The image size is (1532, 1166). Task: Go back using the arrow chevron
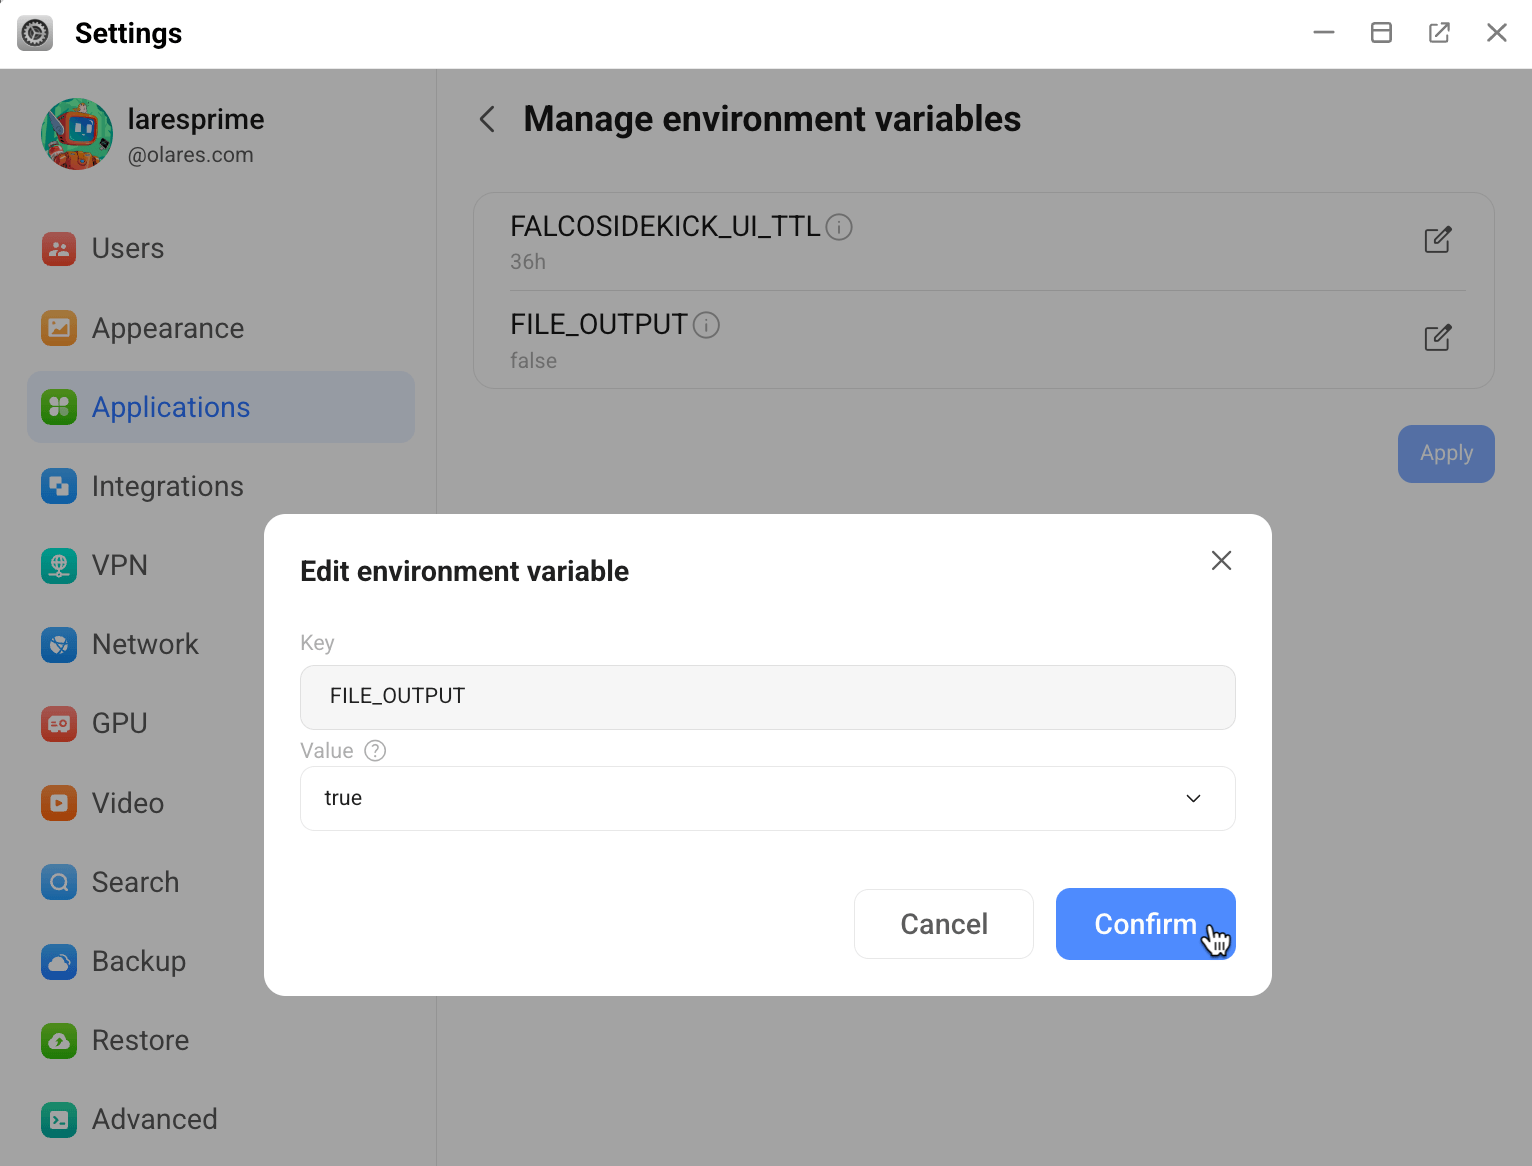[x=486, y=118]
